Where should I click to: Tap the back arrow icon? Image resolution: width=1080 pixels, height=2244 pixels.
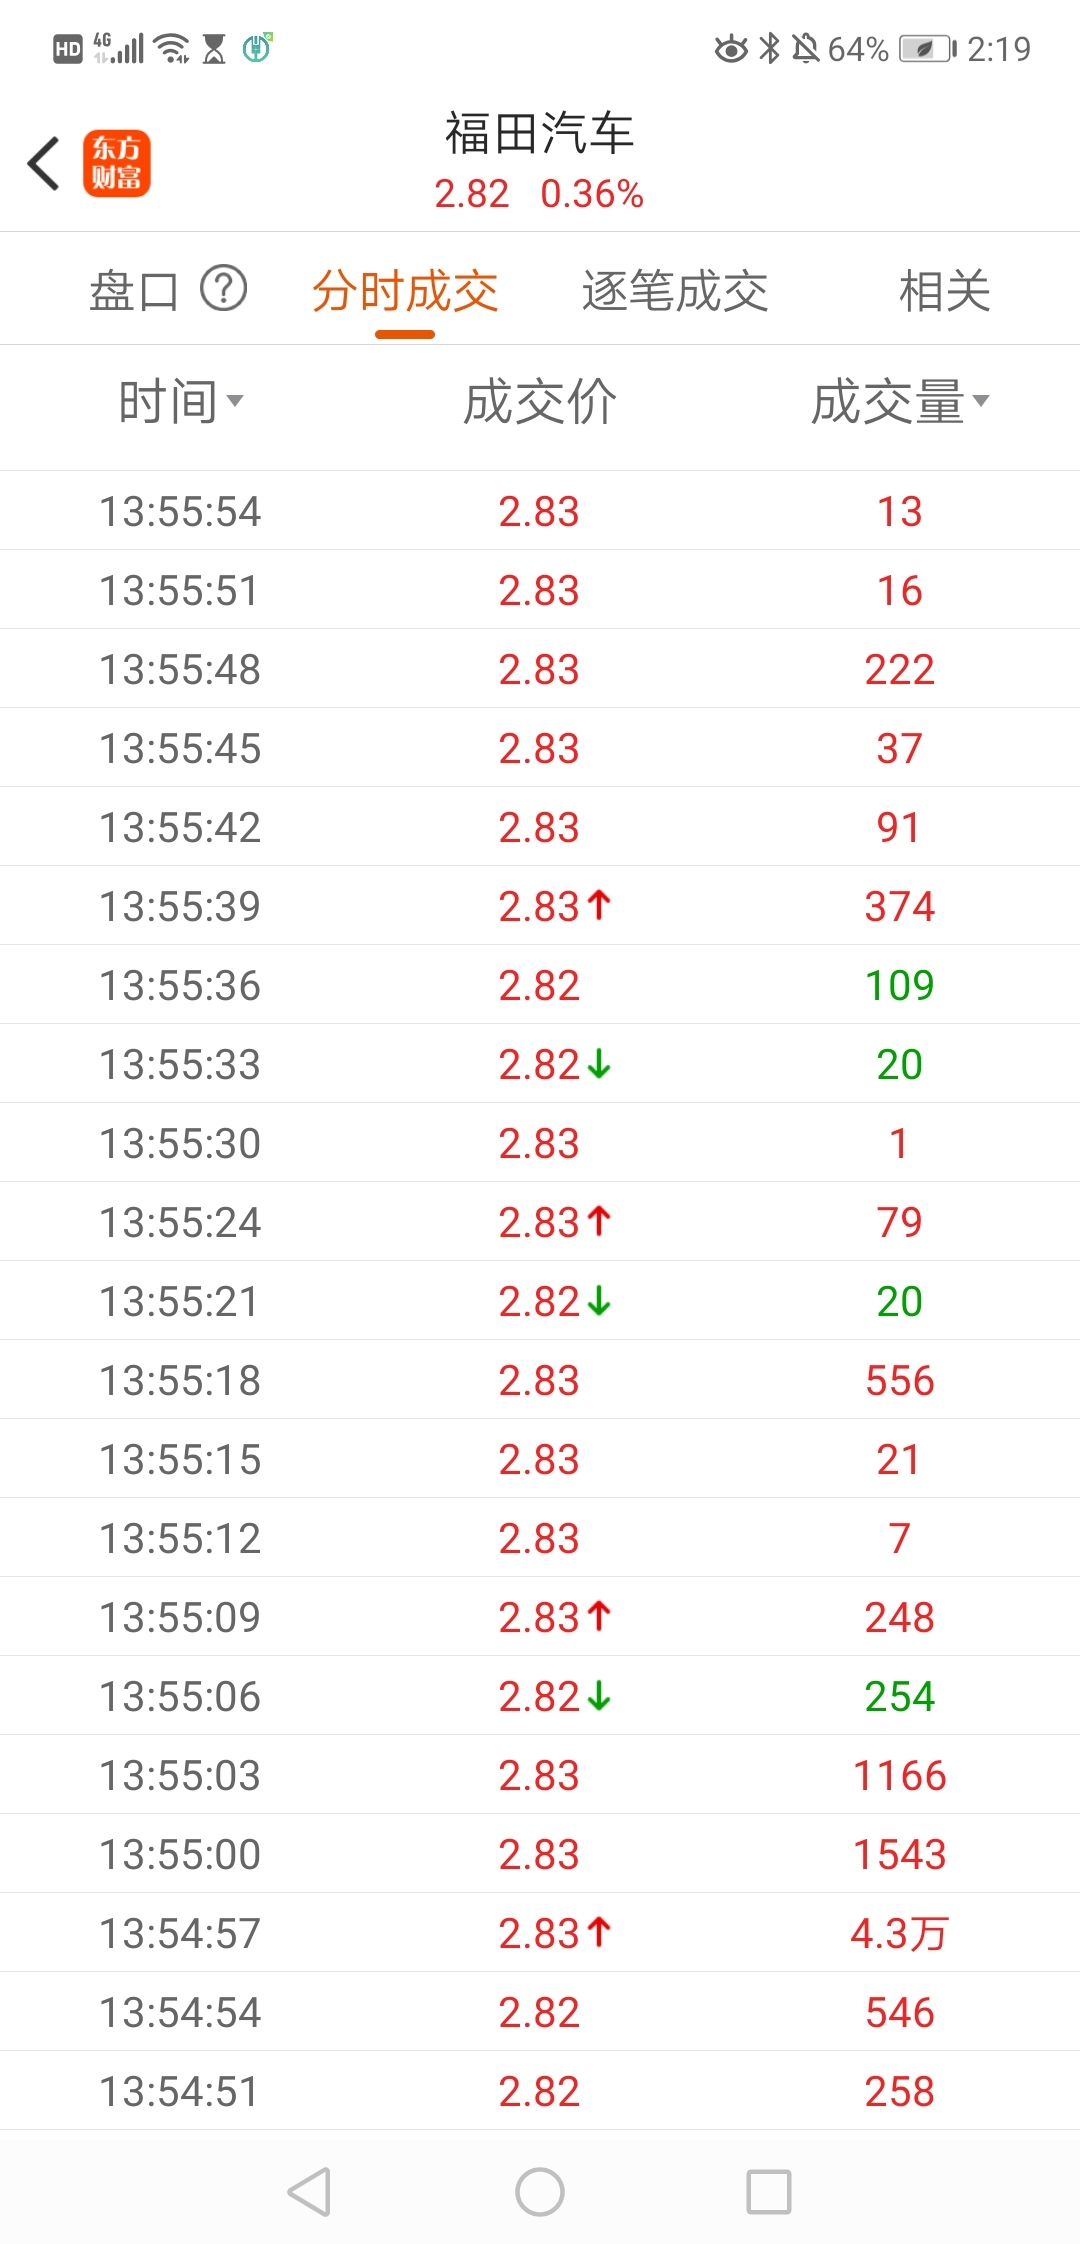[44, 164]
